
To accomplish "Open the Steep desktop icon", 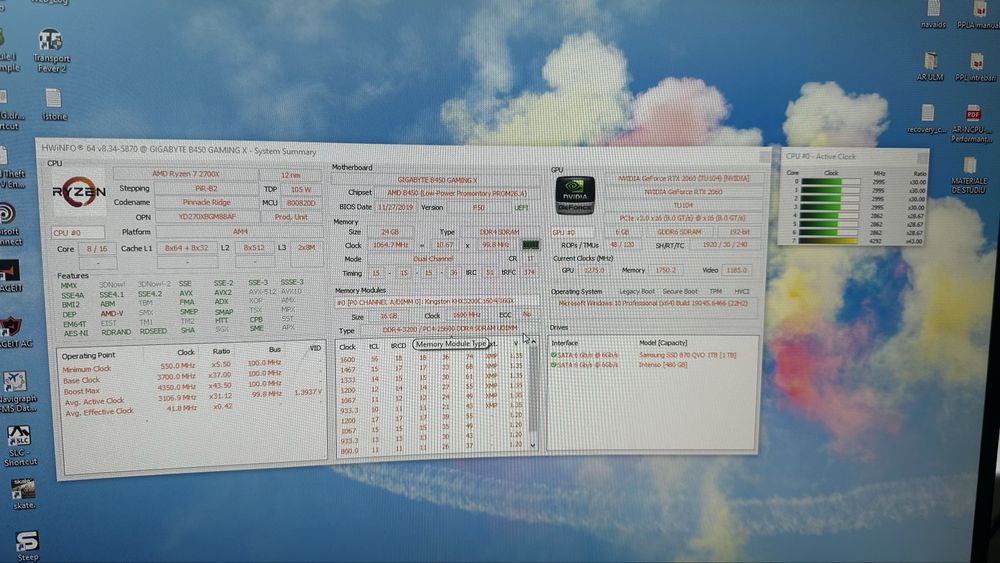I will 27,546.
